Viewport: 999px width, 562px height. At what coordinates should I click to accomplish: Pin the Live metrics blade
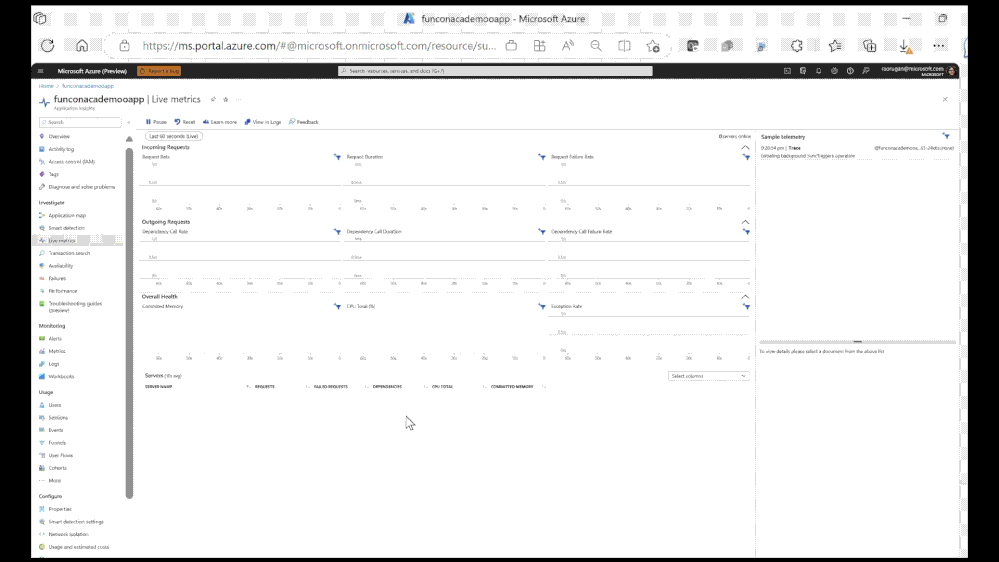213,99
